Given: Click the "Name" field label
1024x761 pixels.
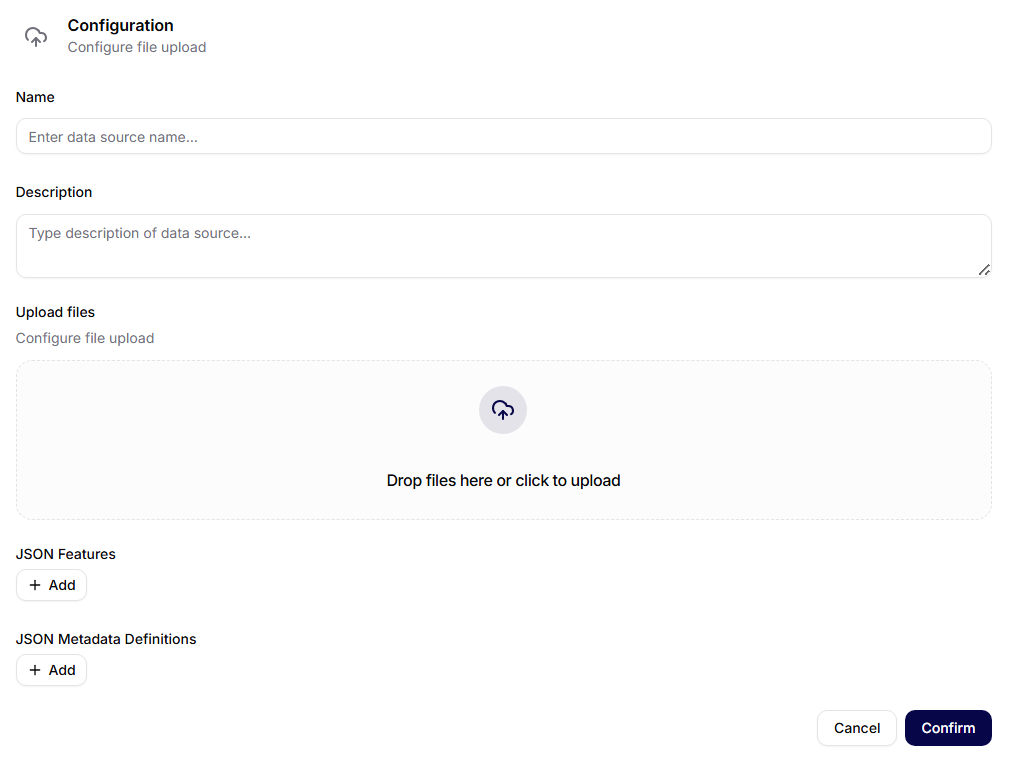Looking at the screenshot, I should pos(35,97).
